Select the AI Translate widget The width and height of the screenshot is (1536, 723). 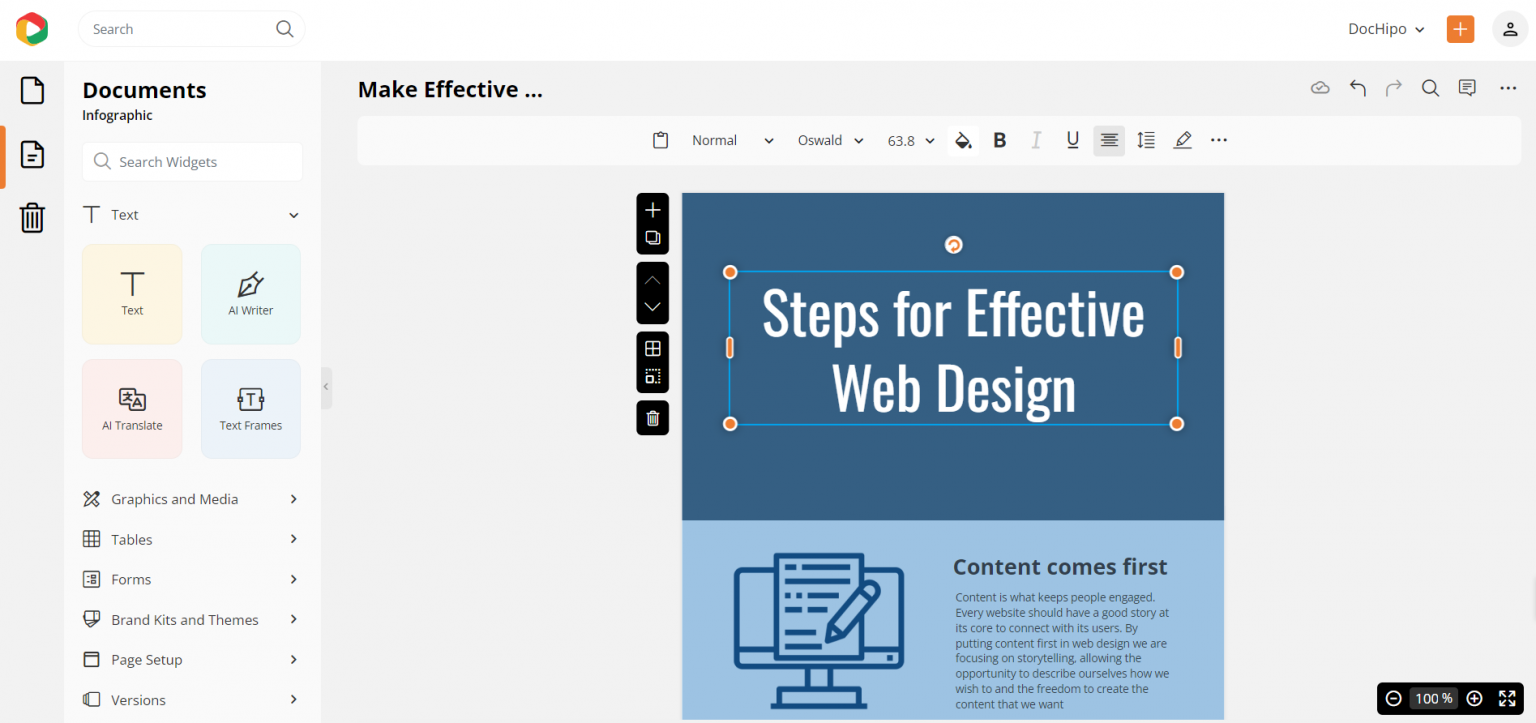131,408
